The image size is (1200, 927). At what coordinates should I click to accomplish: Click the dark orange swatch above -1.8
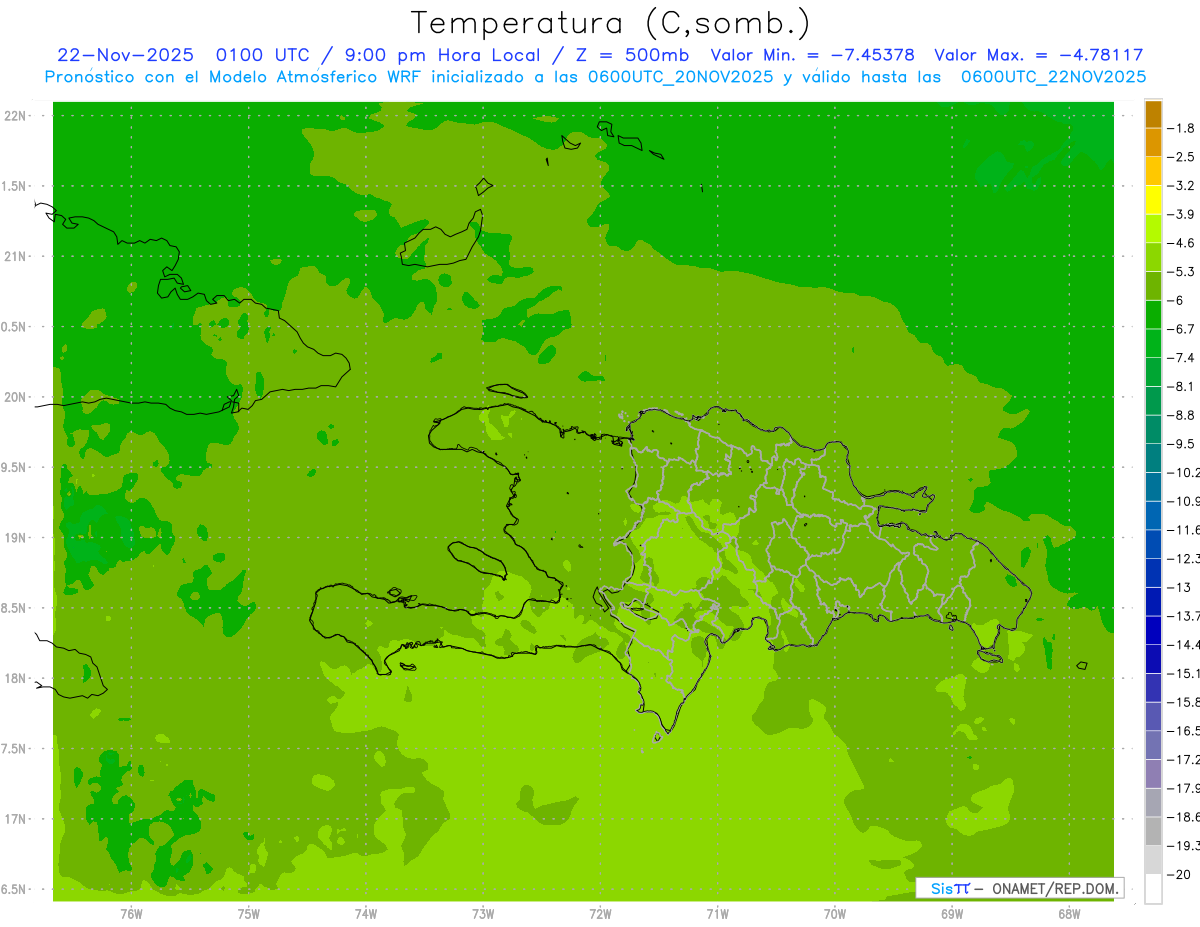coord(1154,115)
